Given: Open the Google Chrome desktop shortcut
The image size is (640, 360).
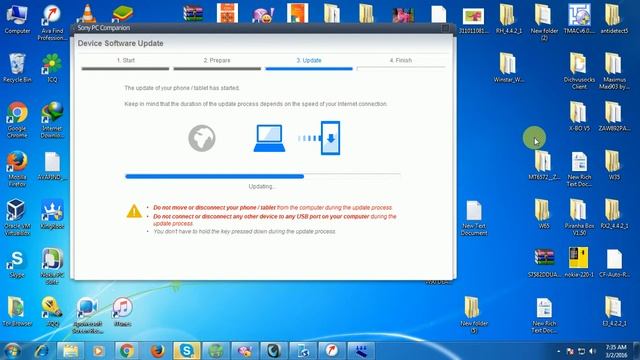Looking at the screenshot, I should coord(17,120).
